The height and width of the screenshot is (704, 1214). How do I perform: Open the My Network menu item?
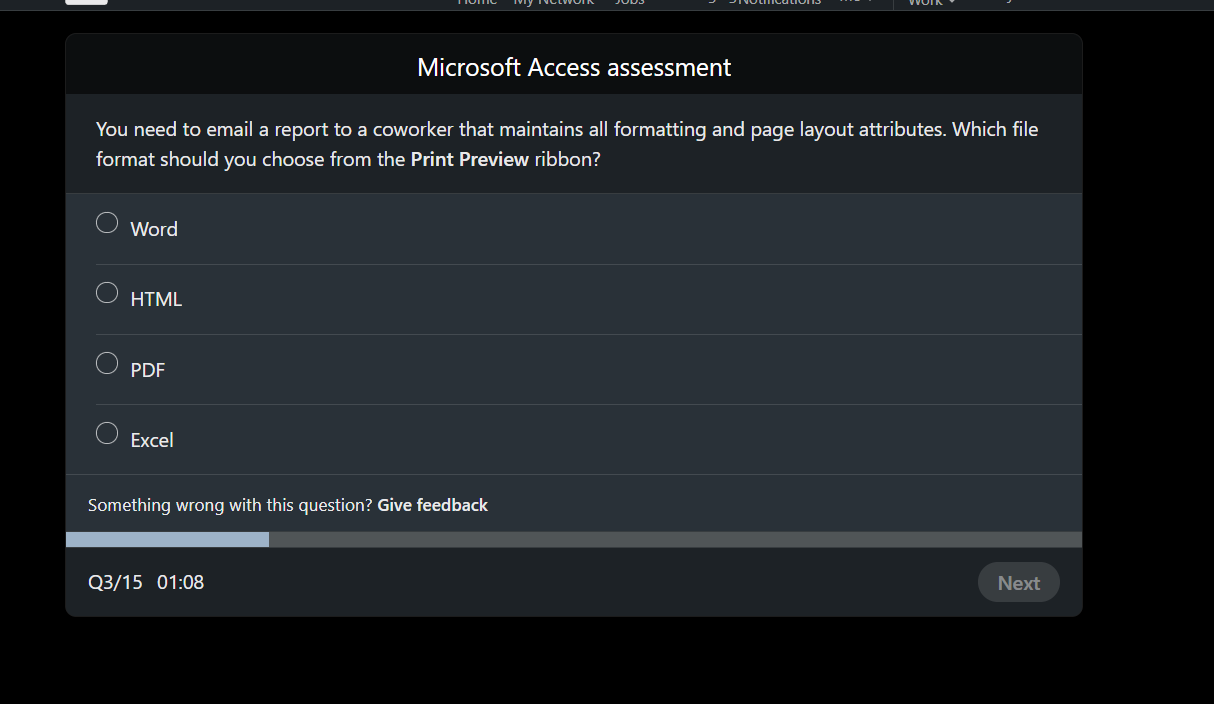click(x=553, y=3)
